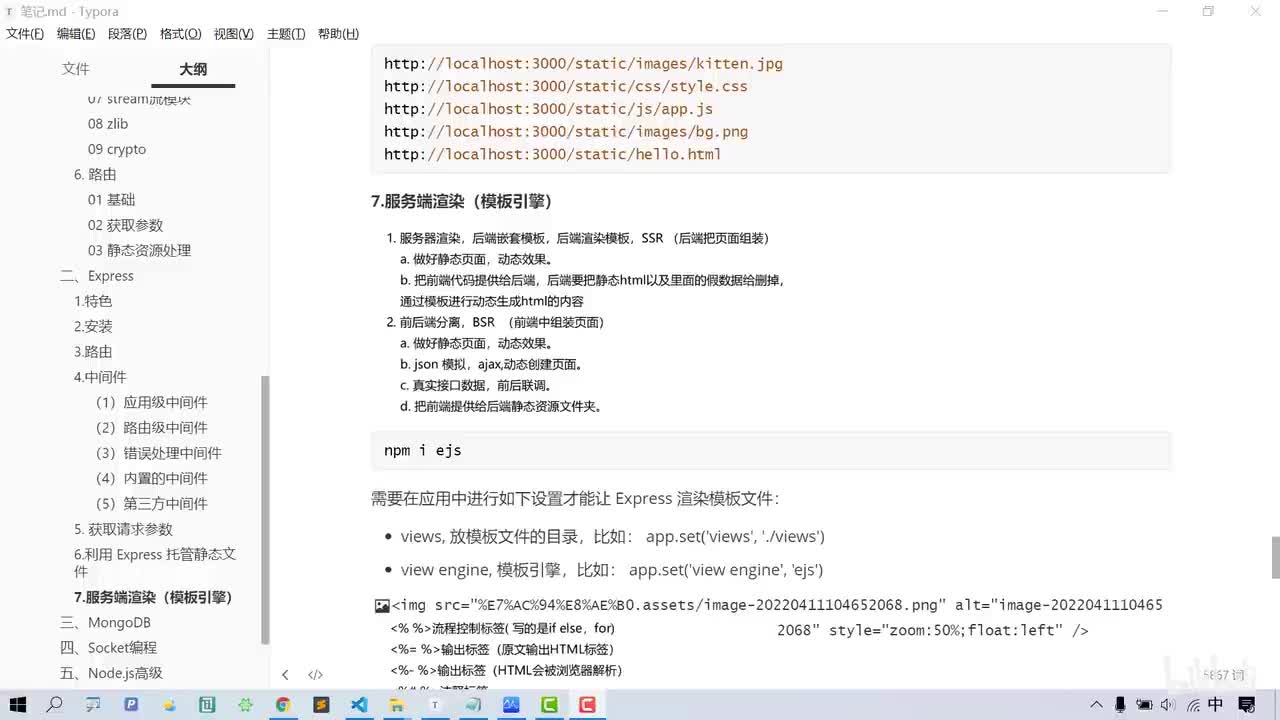Viewport: 1280px width, 720px height.
Task: Click the green C app taskbar icon
Action: [549, 705]
